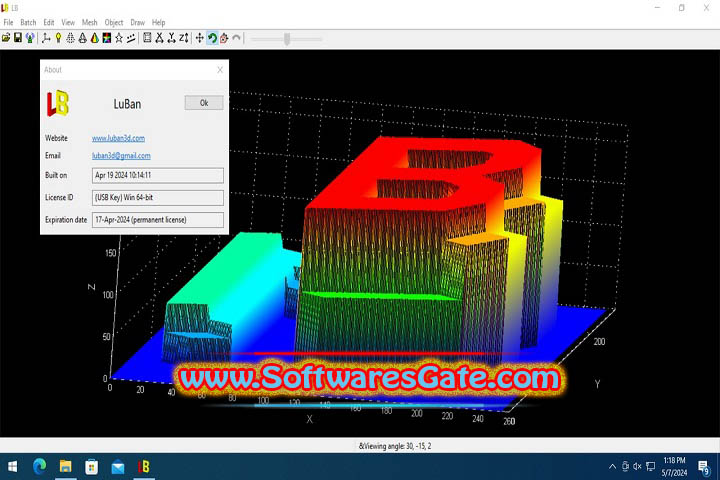Click the Built on date field
This screenshot has width=720, height=480.
tap(158, 175)
